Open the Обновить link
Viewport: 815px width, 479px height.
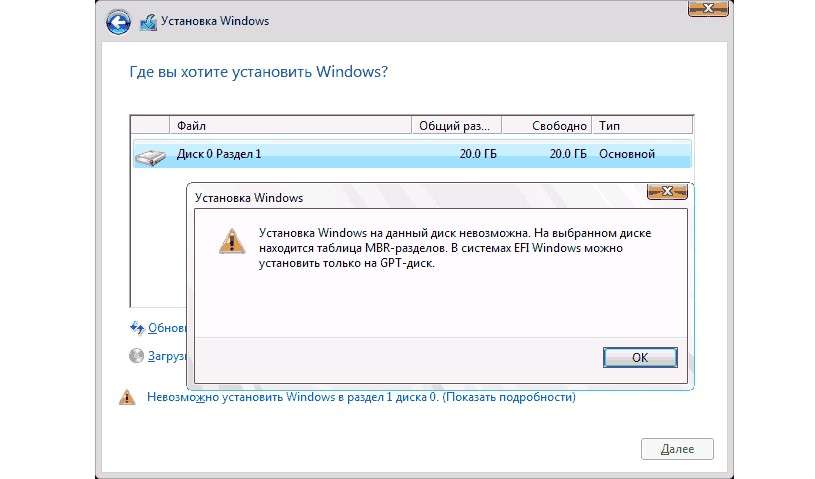click(167, 328)
